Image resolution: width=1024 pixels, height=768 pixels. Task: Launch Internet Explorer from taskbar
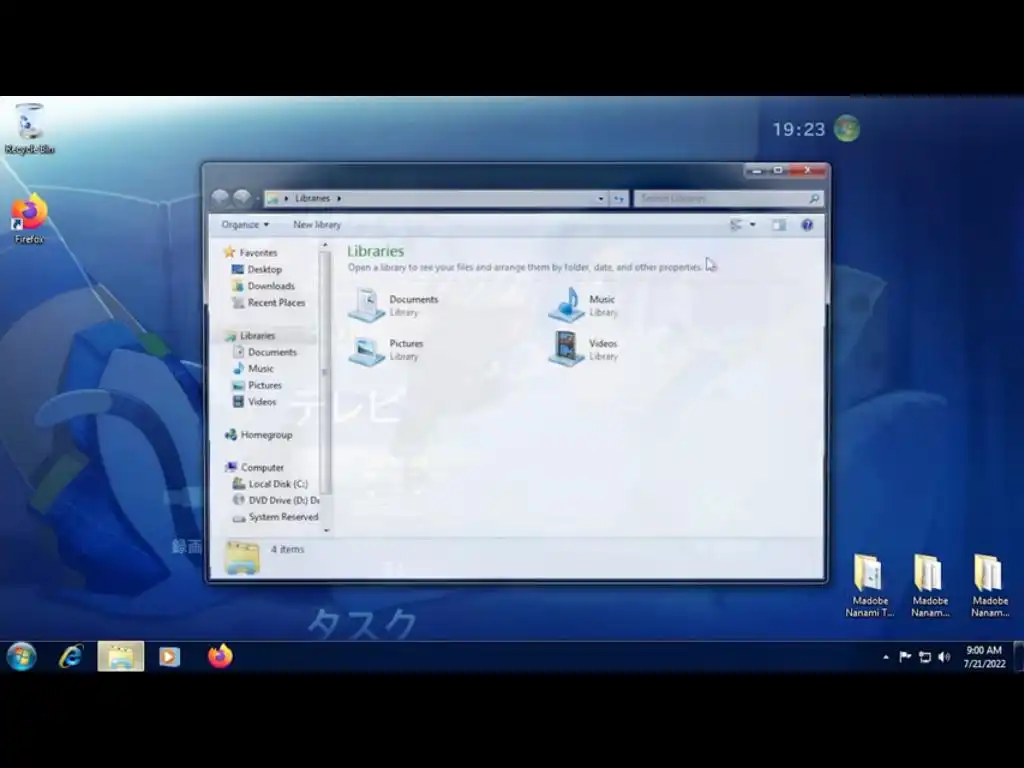pos(71,656)
